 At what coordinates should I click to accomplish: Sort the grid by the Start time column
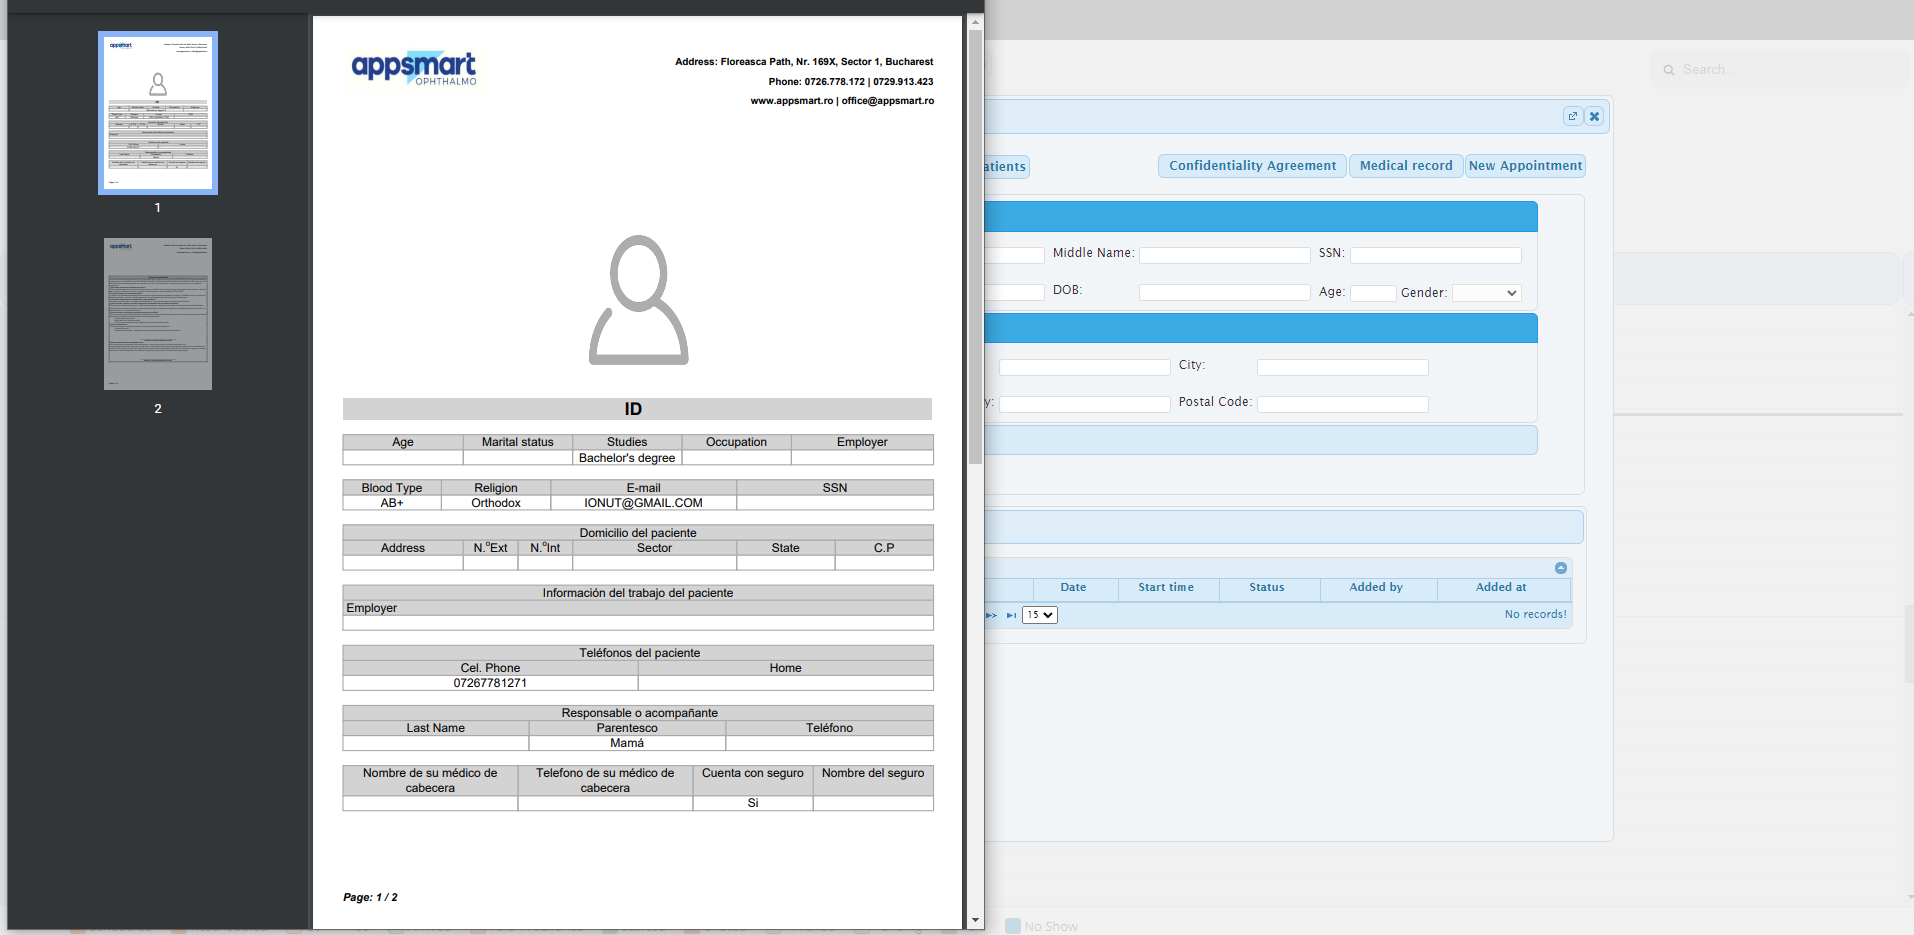click(1167, 588)
